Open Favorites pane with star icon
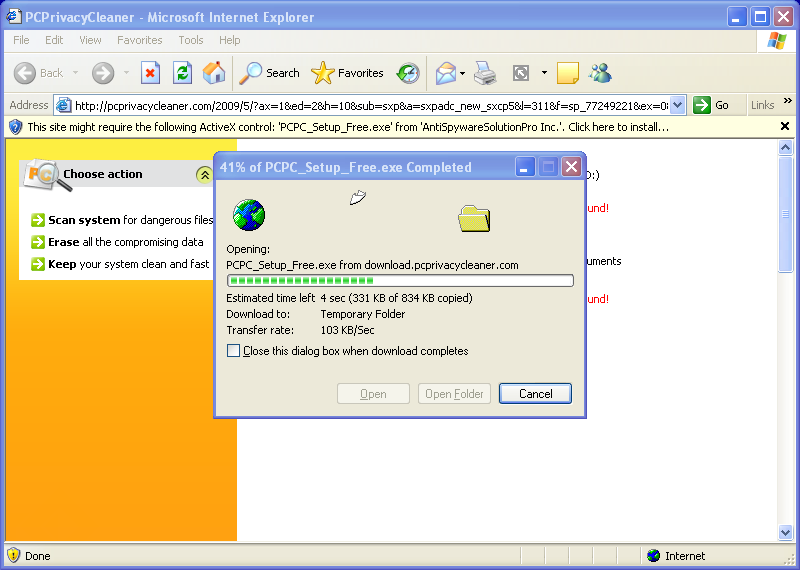Image resolution: width=800 pixels, height=570 pixels. 347,73
